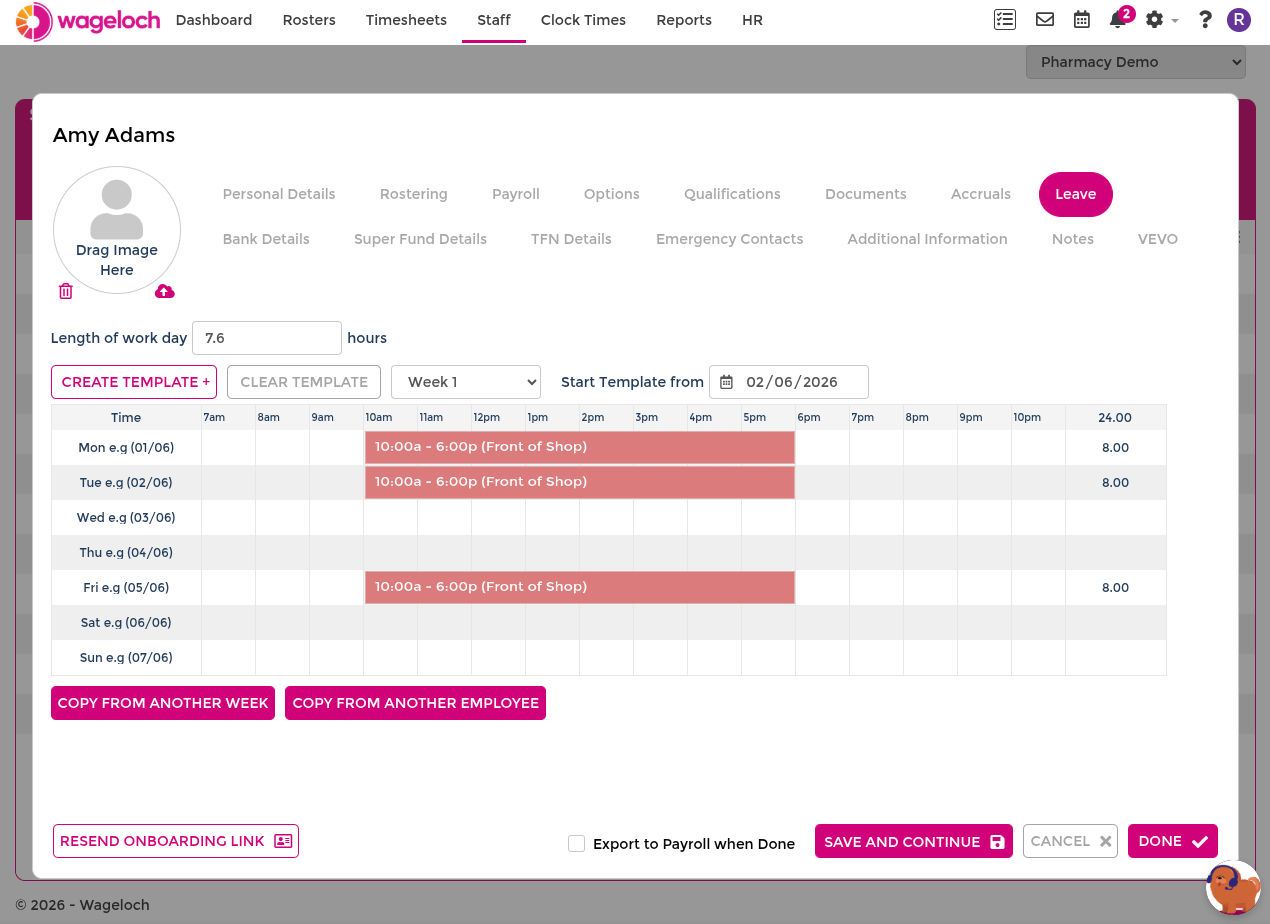The width and height of the screenshot is (1270, 924).
Task: Open Start Template from date picker
Action: pyautogui.click(x=789, y=382)
